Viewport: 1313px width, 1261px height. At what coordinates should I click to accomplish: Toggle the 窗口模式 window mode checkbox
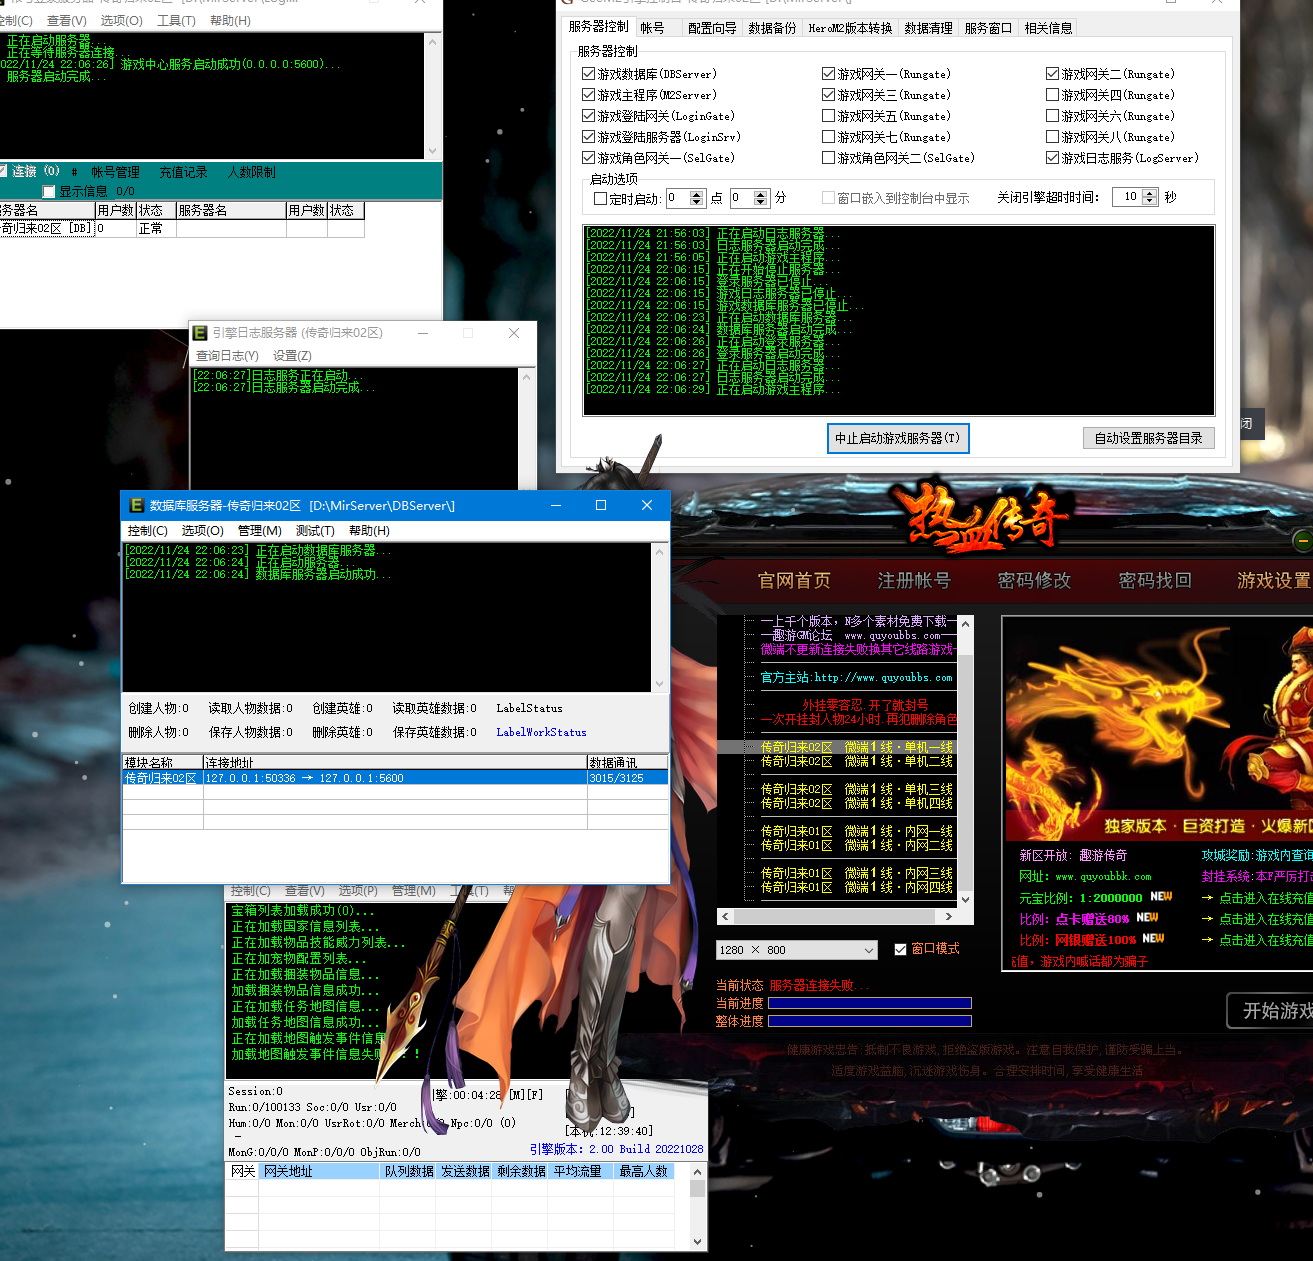pos(900,949)
